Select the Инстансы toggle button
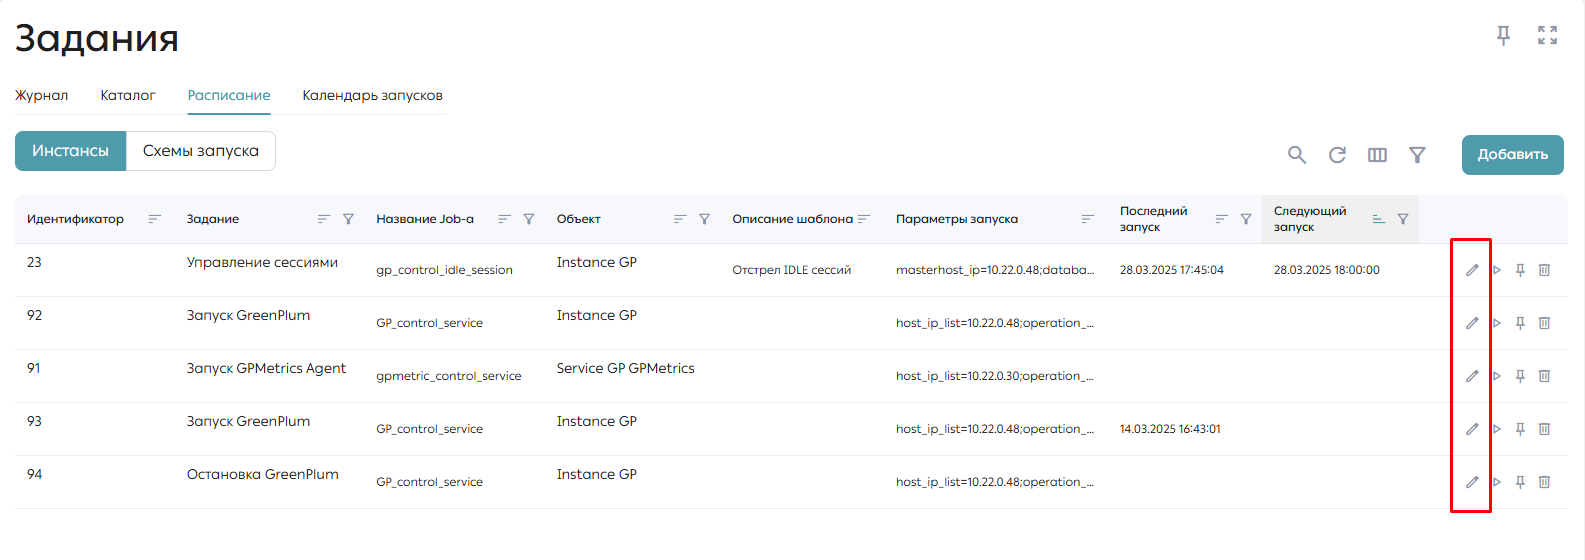Image resolution: width=1585 pixels, height=560 pixels. tap(70, 151)
